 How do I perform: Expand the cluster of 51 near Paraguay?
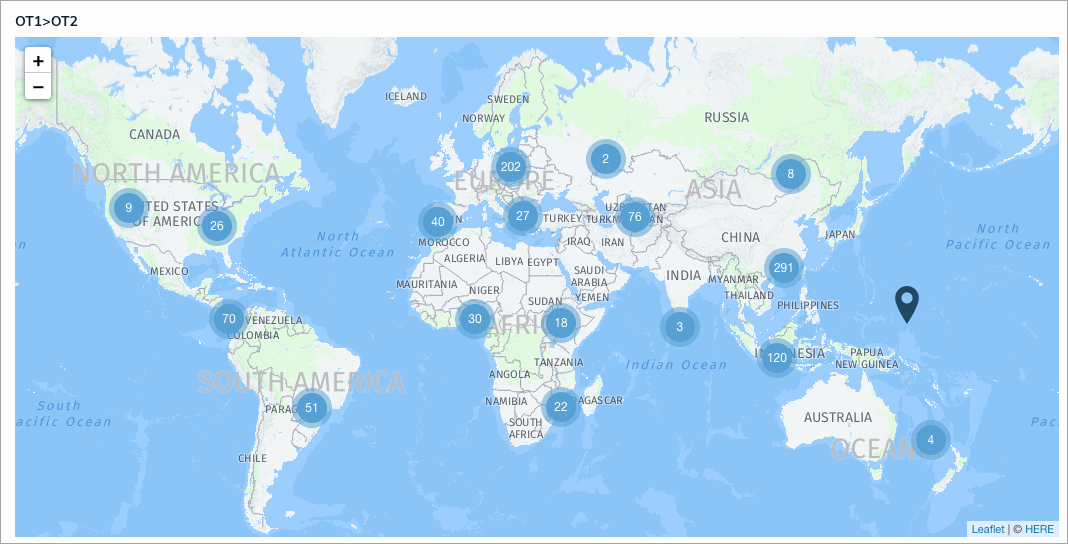311,408
